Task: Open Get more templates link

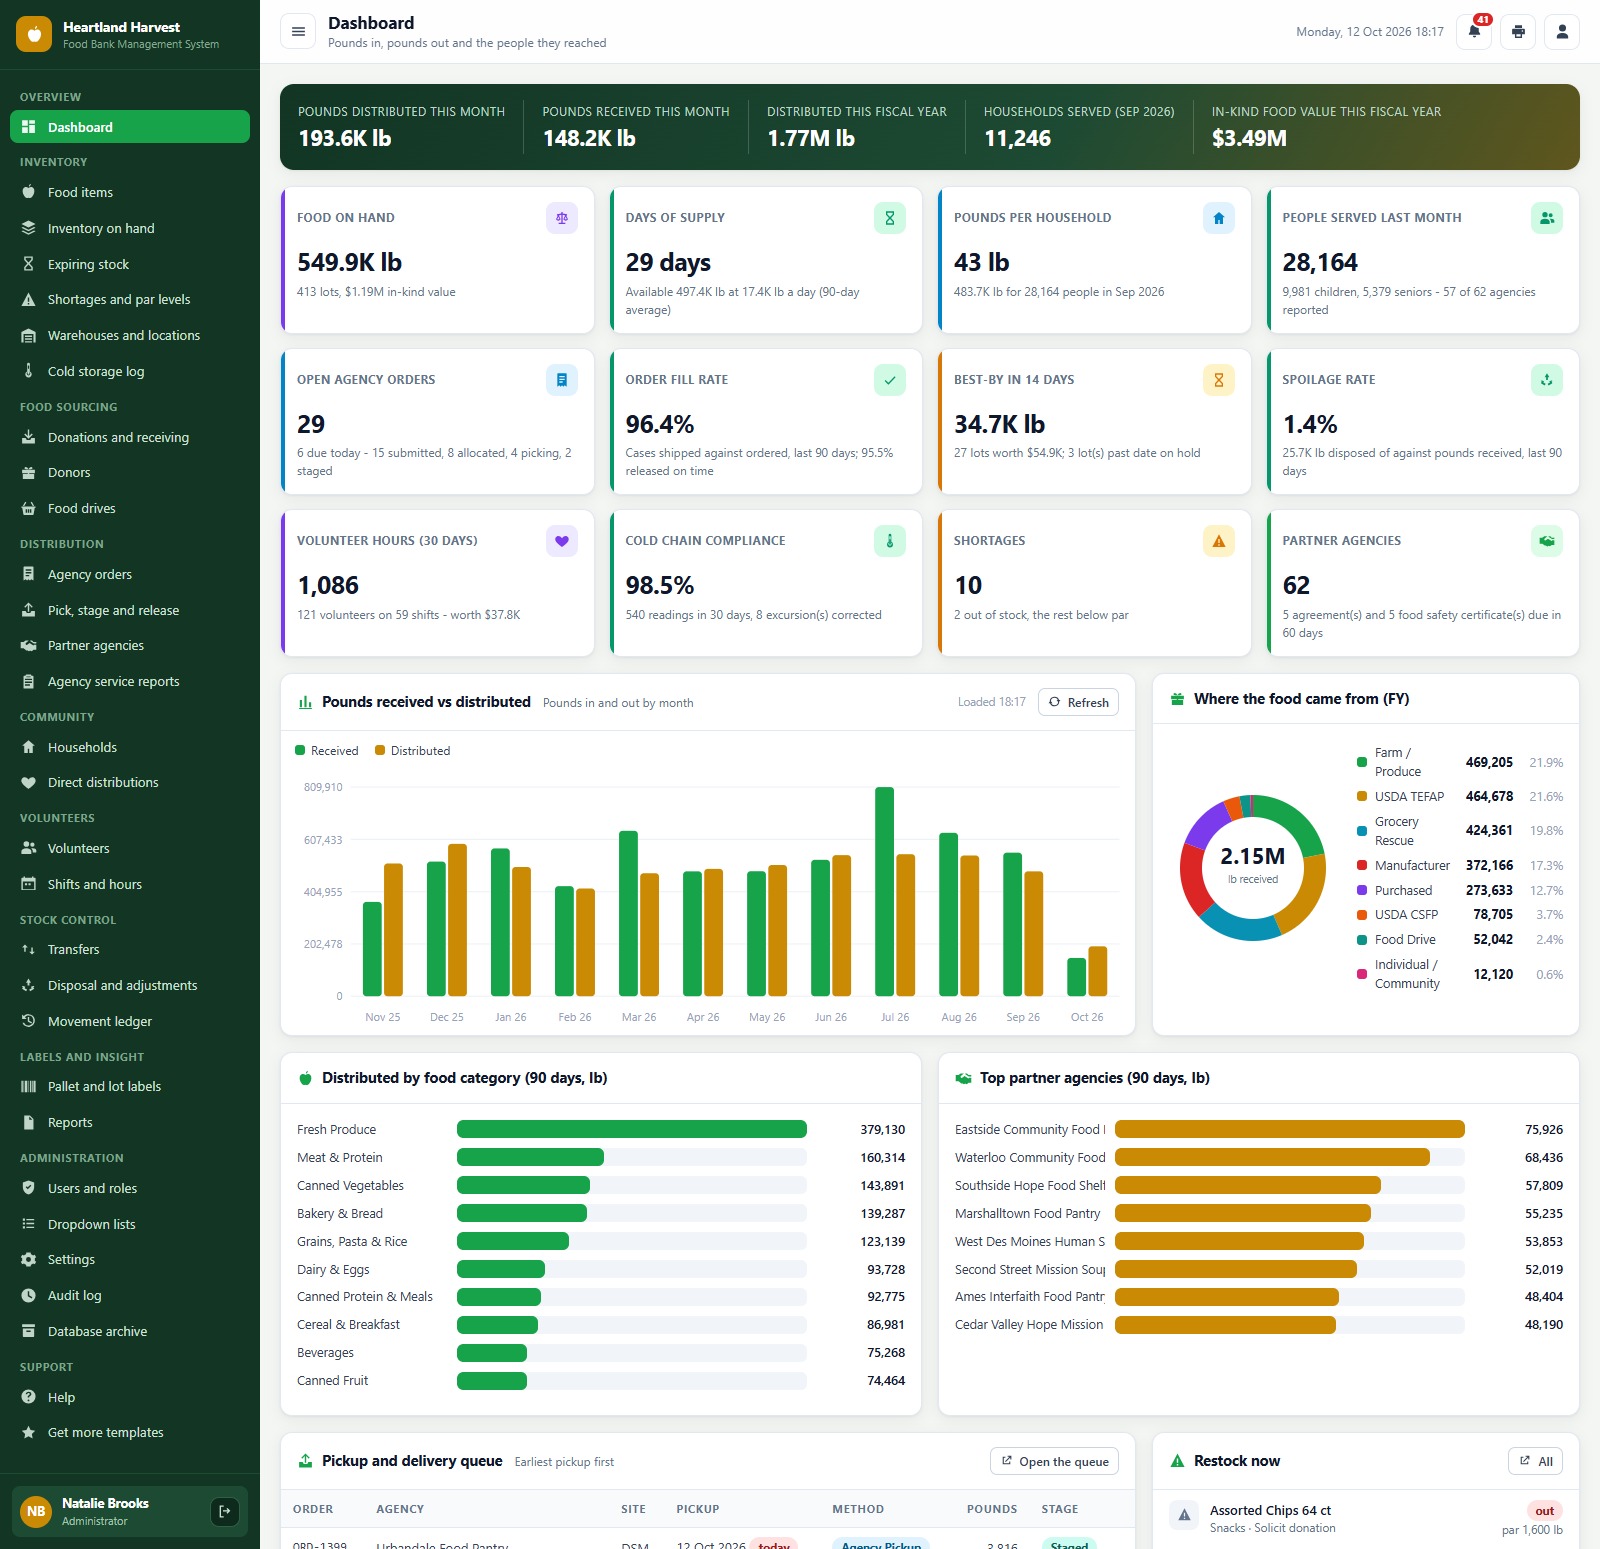Action: [x=130, y=1432]
